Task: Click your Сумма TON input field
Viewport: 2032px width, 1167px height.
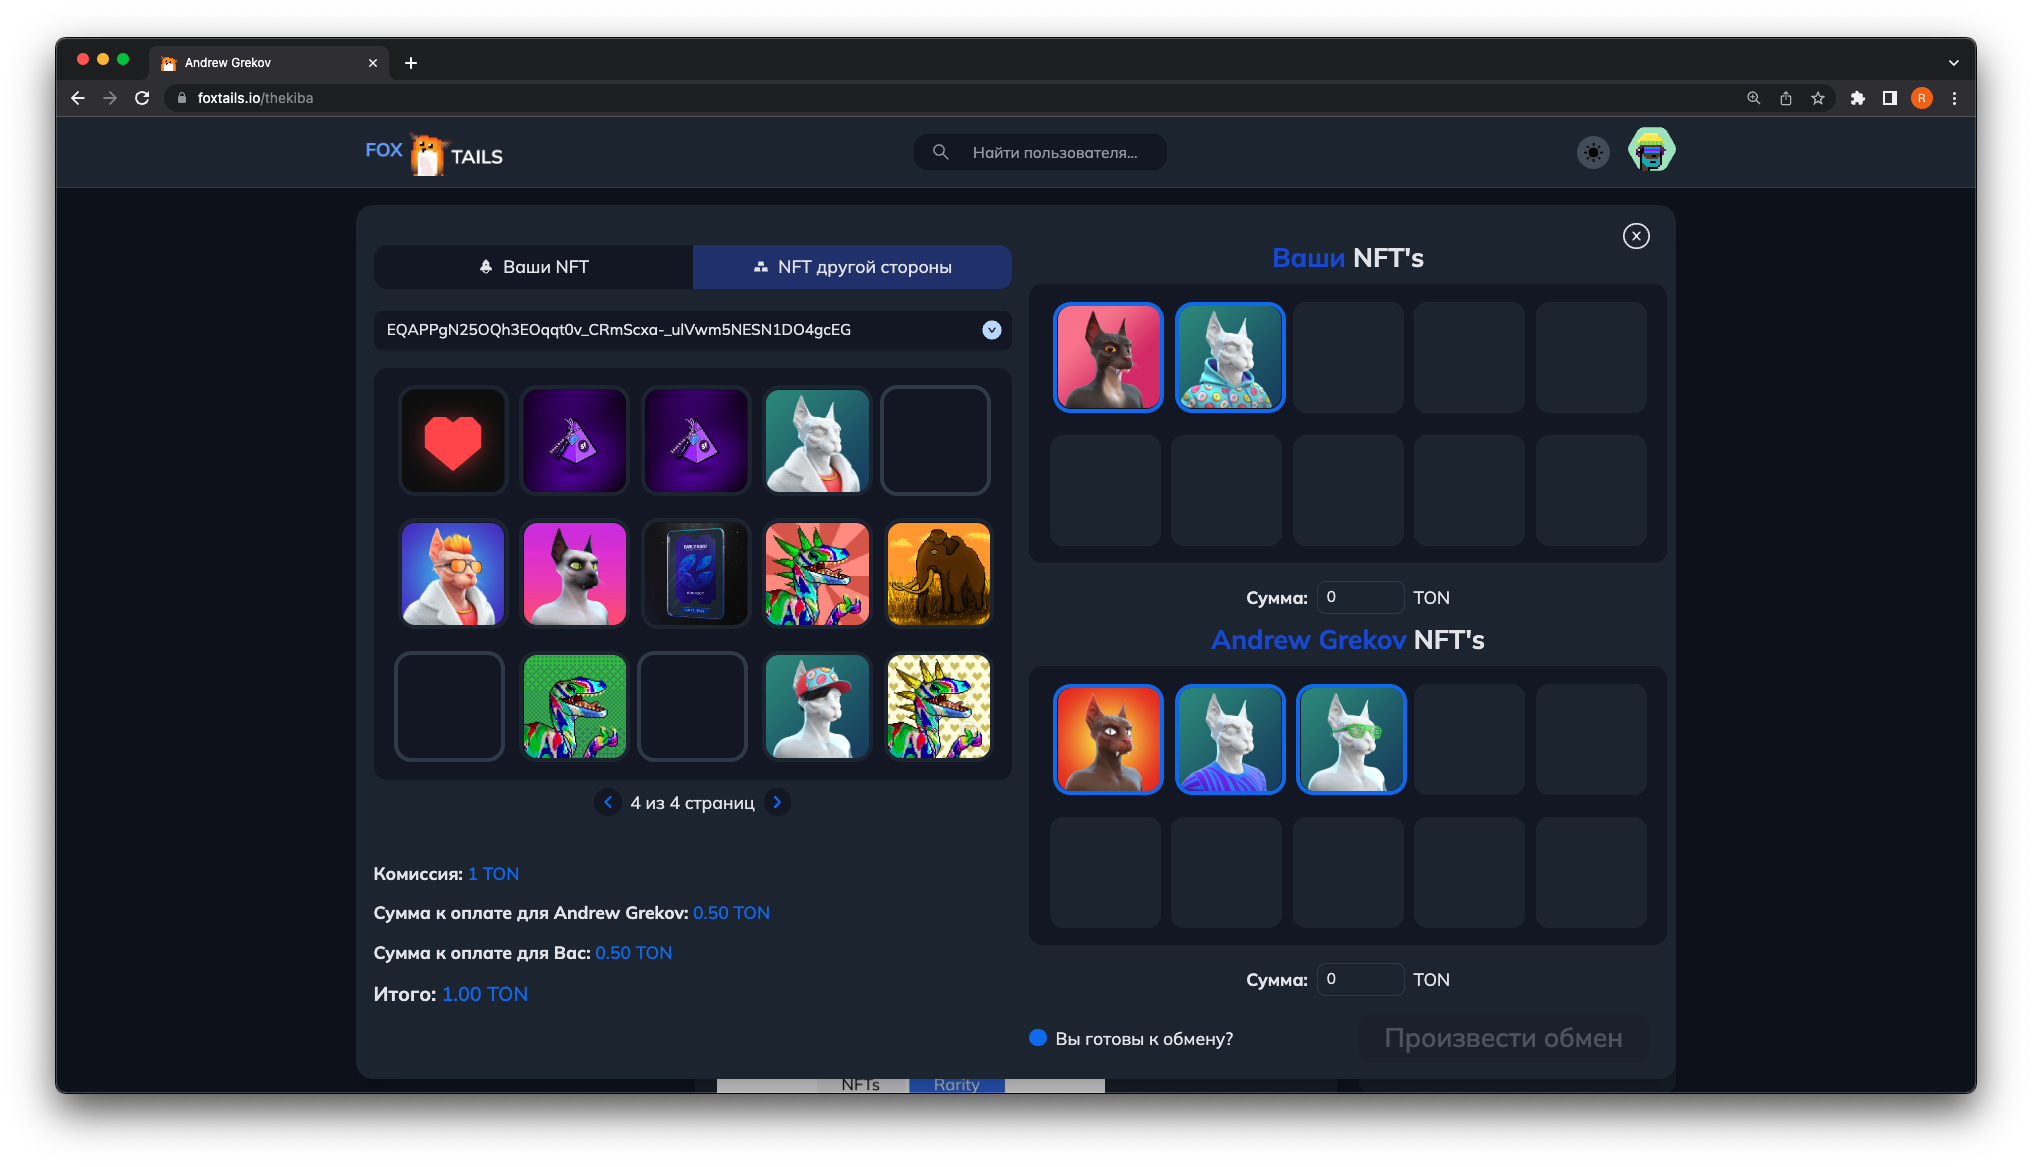Action: tap(1360, 597)
